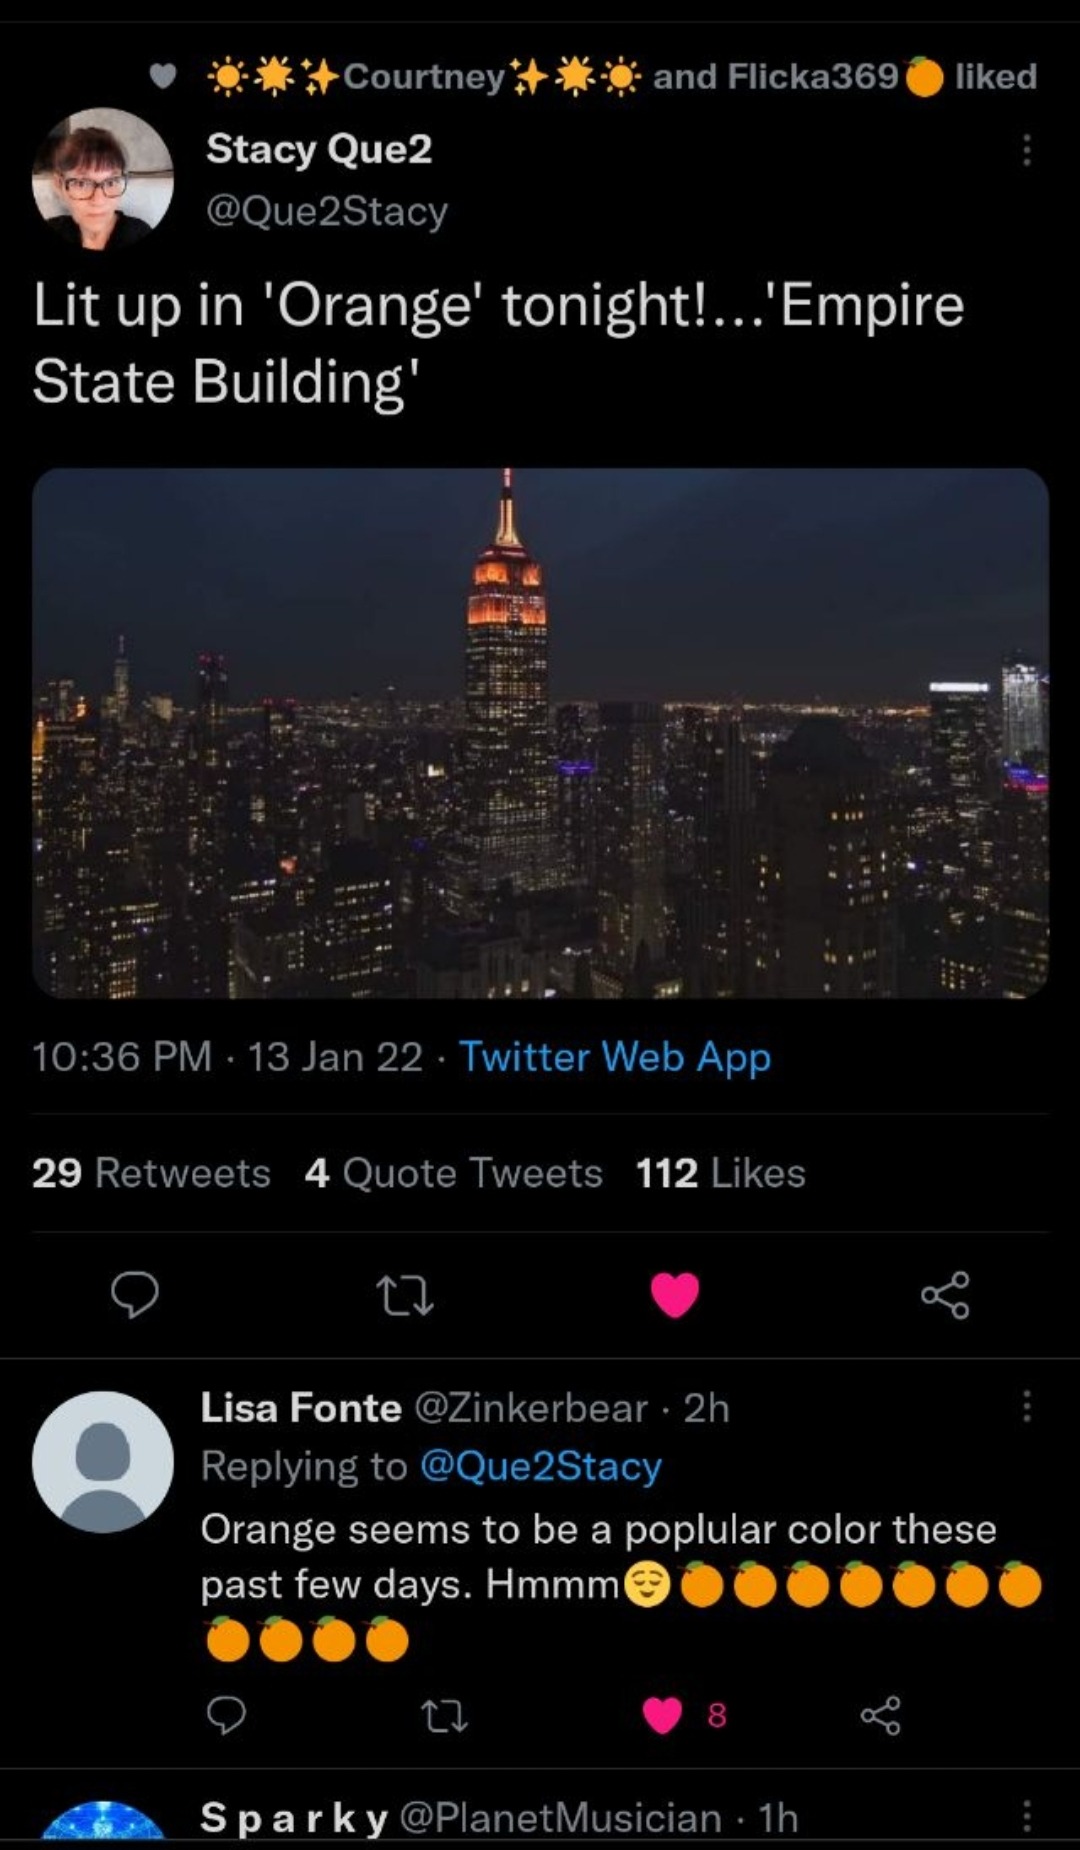Unlike the main tweet's pink heart

675,1295
